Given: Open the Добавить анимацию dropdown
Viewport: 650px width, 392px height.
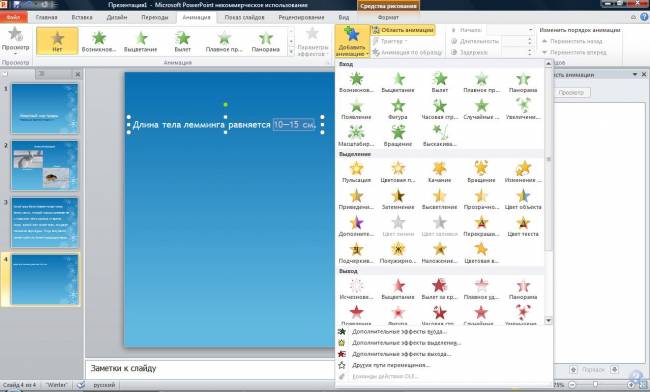Looking at the screenshot, I should 352,41.
